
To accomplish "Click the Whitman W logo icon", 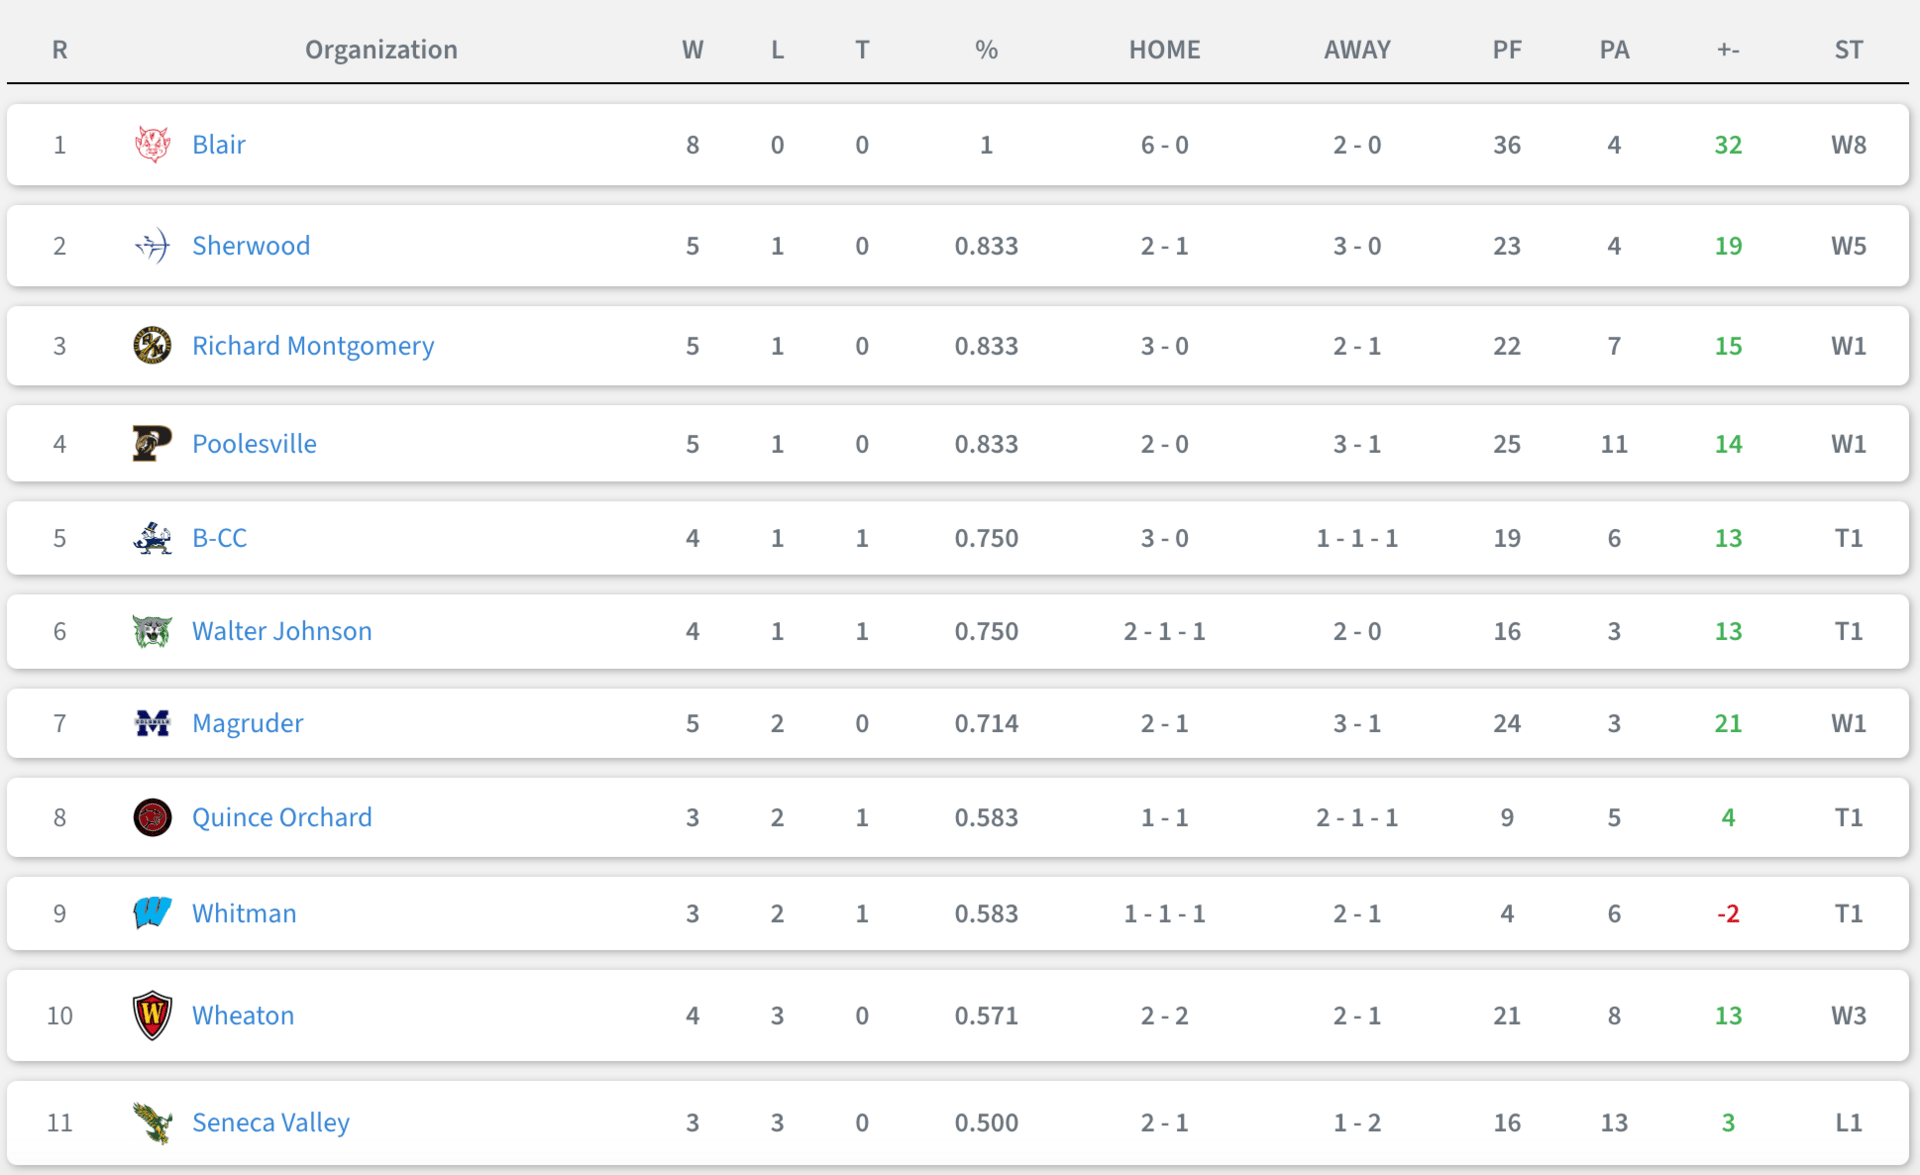I will click(x=152, y=913).
